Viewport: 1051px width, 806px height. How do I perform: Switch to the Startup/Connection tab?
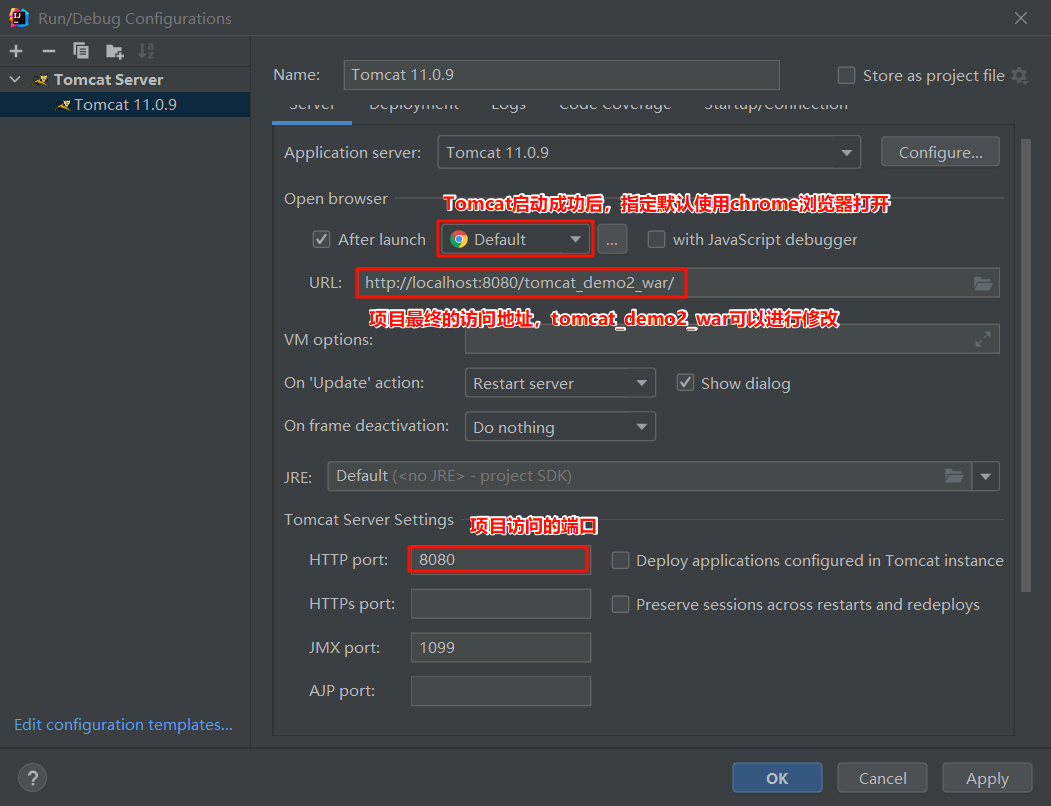[x=776, y=107]
